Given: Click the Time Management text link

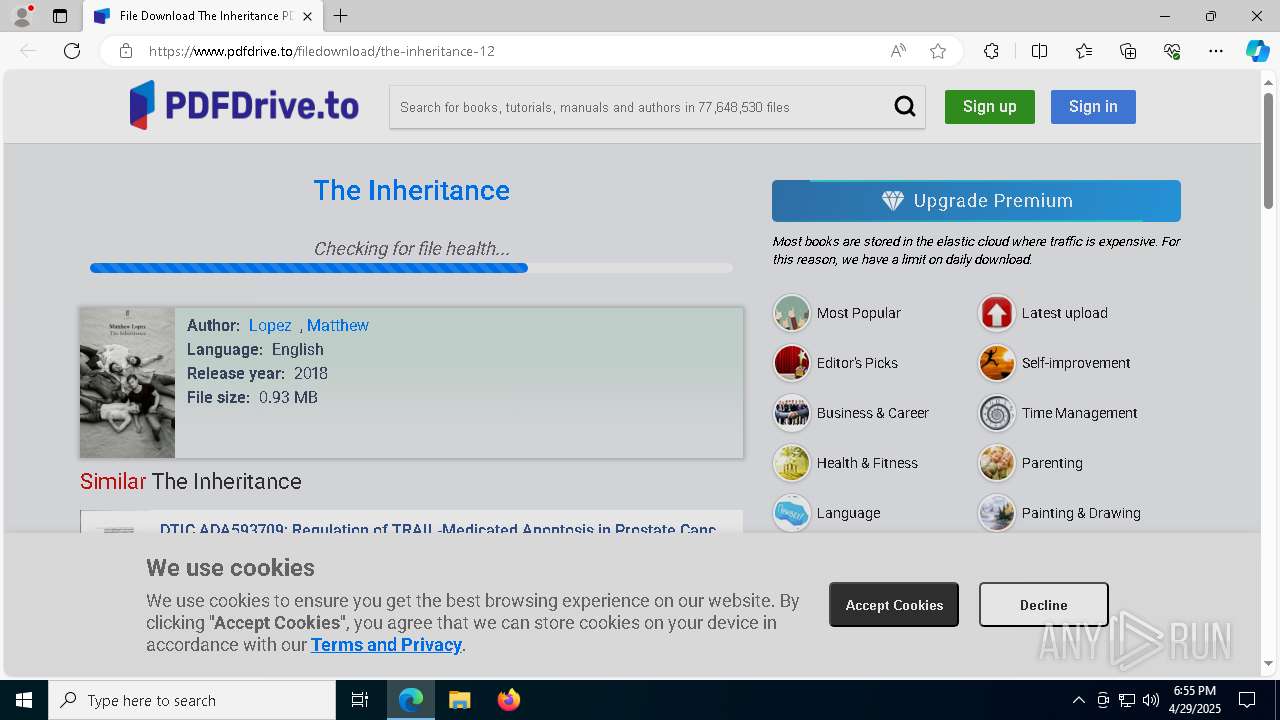Looking at the screenshot, I should (x=1079, y=413).
